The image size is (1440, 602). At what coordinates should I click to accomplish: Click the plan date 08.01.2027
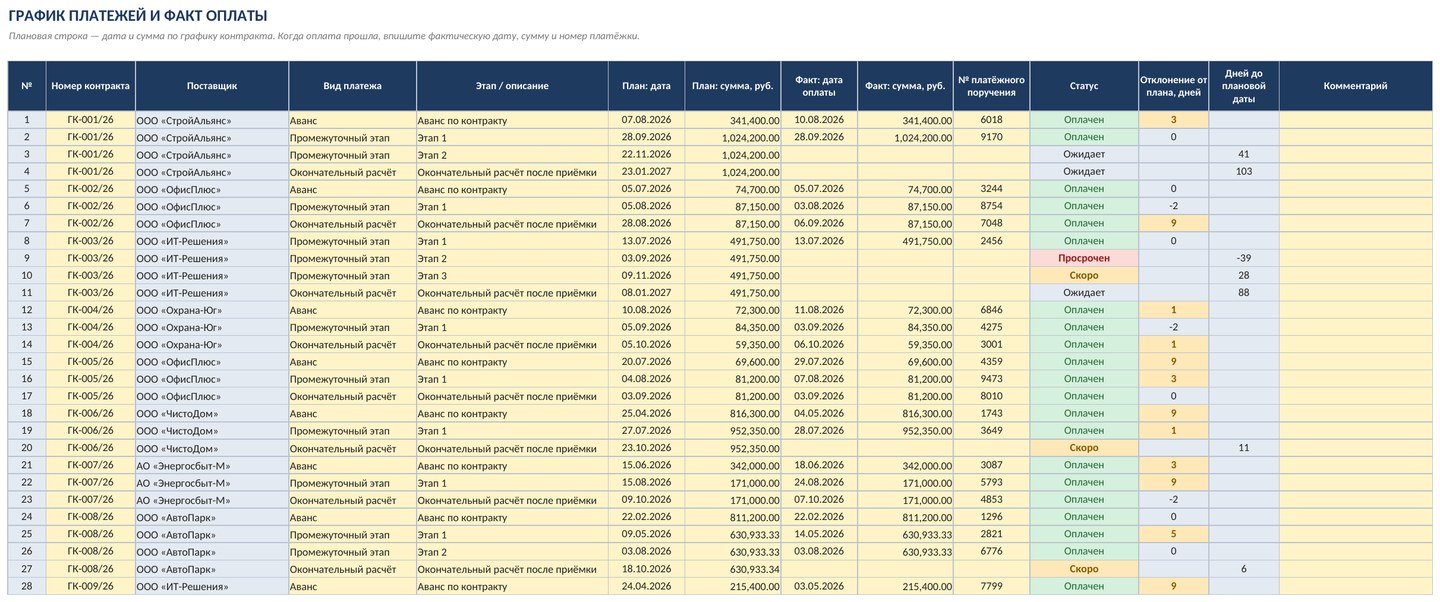pos(646,292)
